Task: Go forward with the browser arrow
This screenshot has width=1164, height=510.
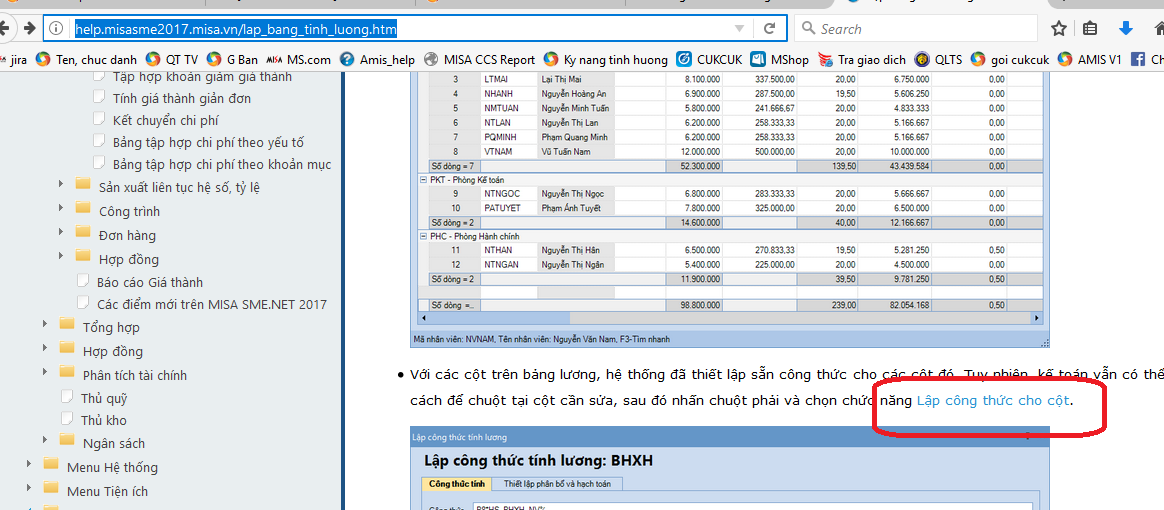Action: pyautogui.click(x=30, y=28)
